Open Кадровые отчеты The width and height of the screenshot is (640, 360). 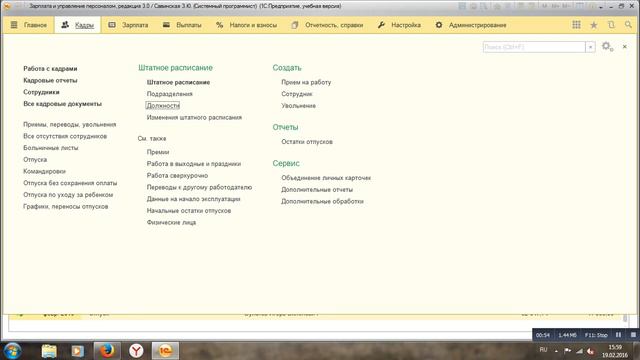pyautogui.click(x=50, y=80)
